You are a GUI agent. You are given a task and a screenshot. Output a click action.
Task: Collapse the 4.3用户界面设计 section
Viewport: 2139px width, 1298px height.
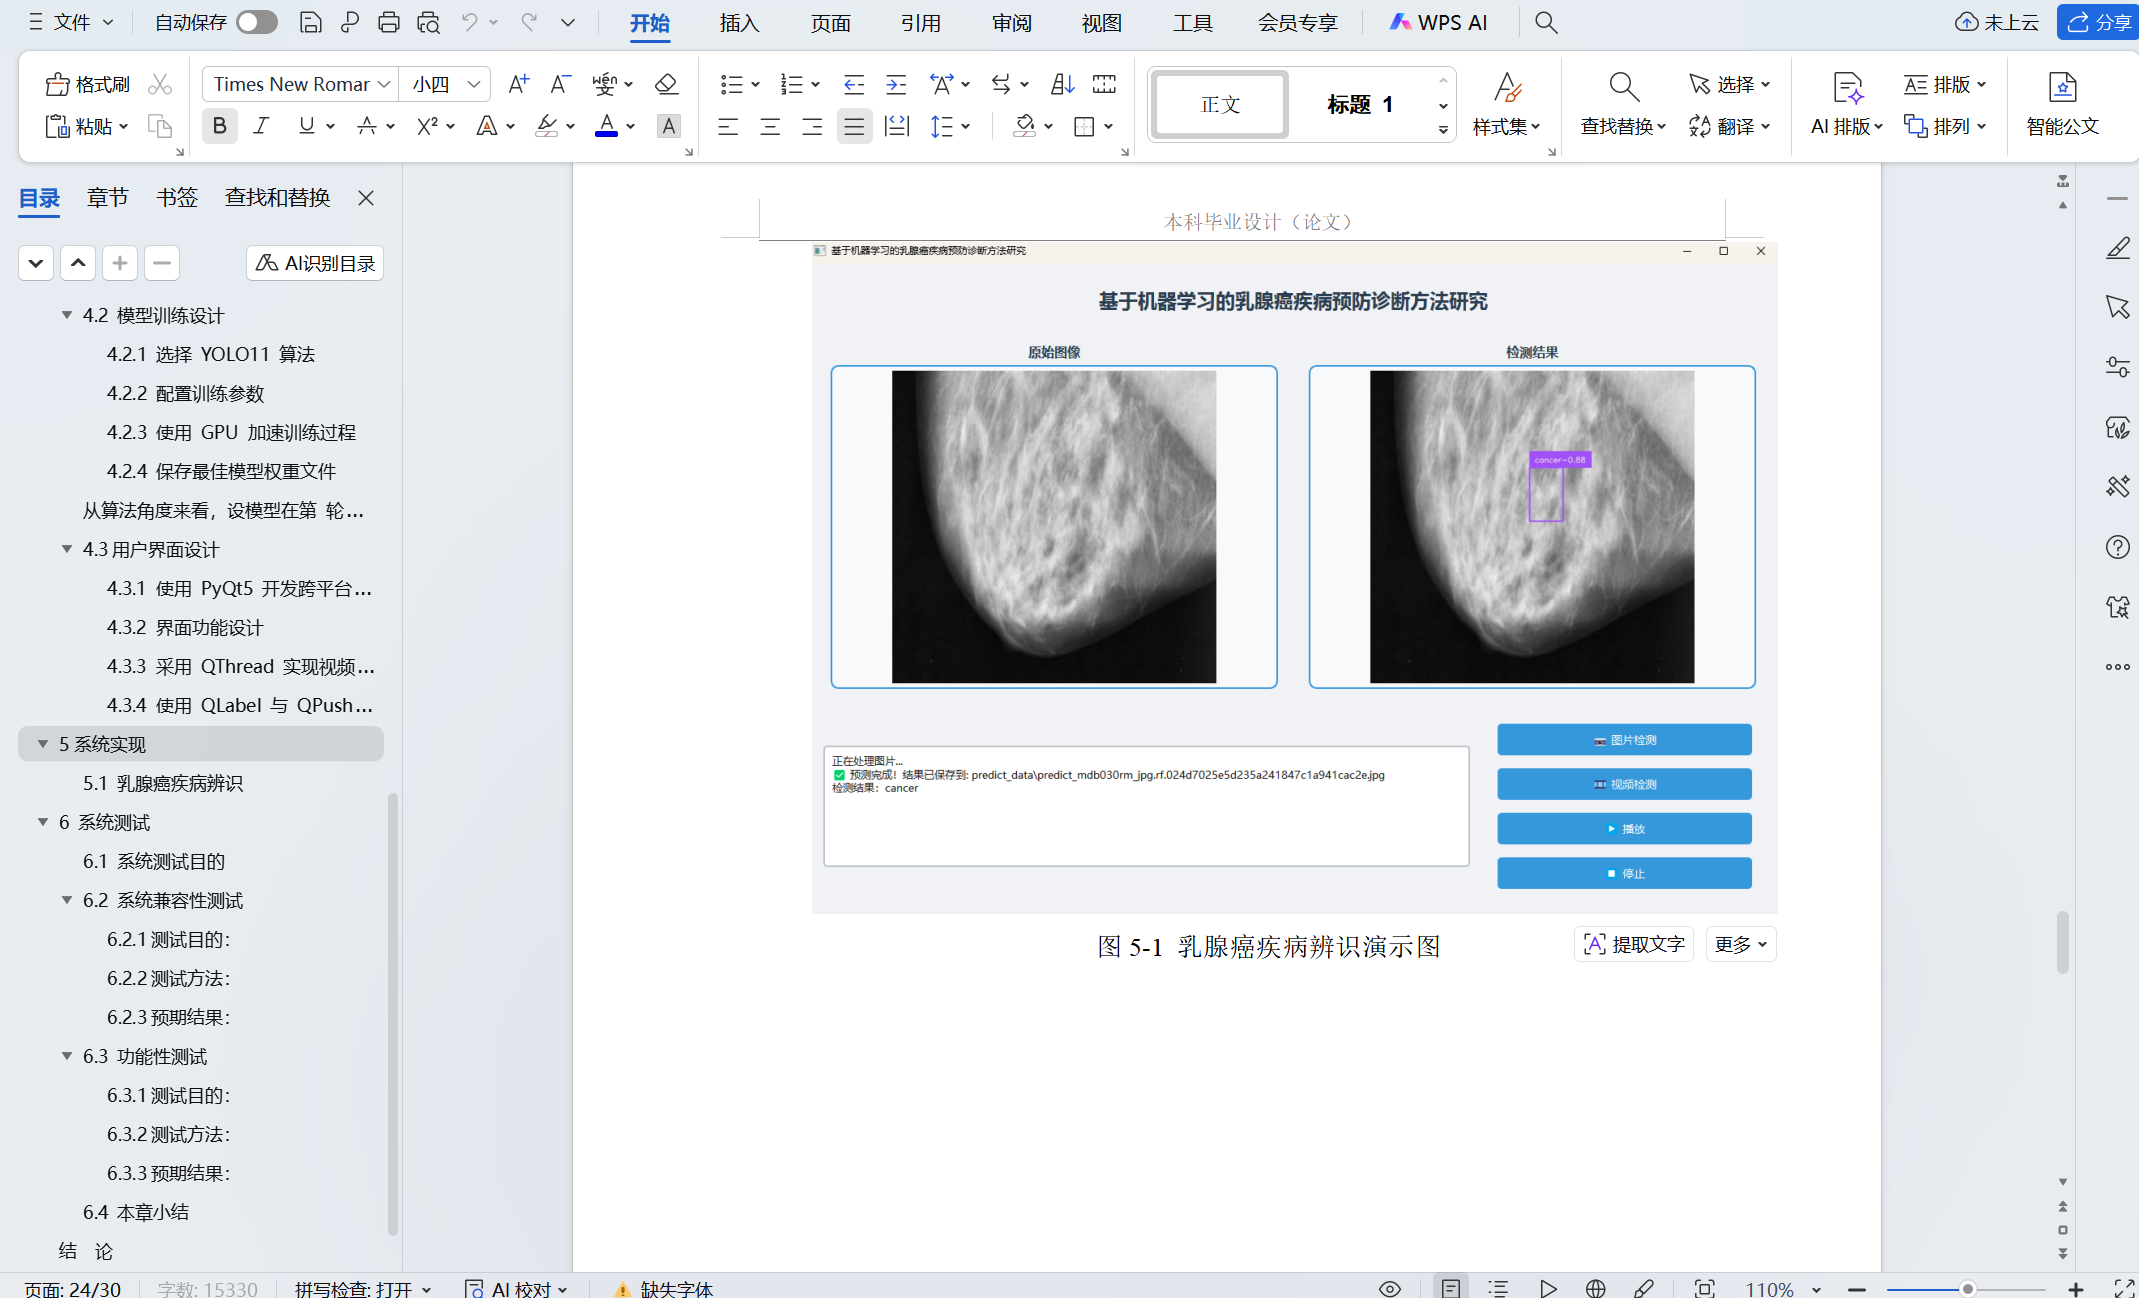point(67,549)
